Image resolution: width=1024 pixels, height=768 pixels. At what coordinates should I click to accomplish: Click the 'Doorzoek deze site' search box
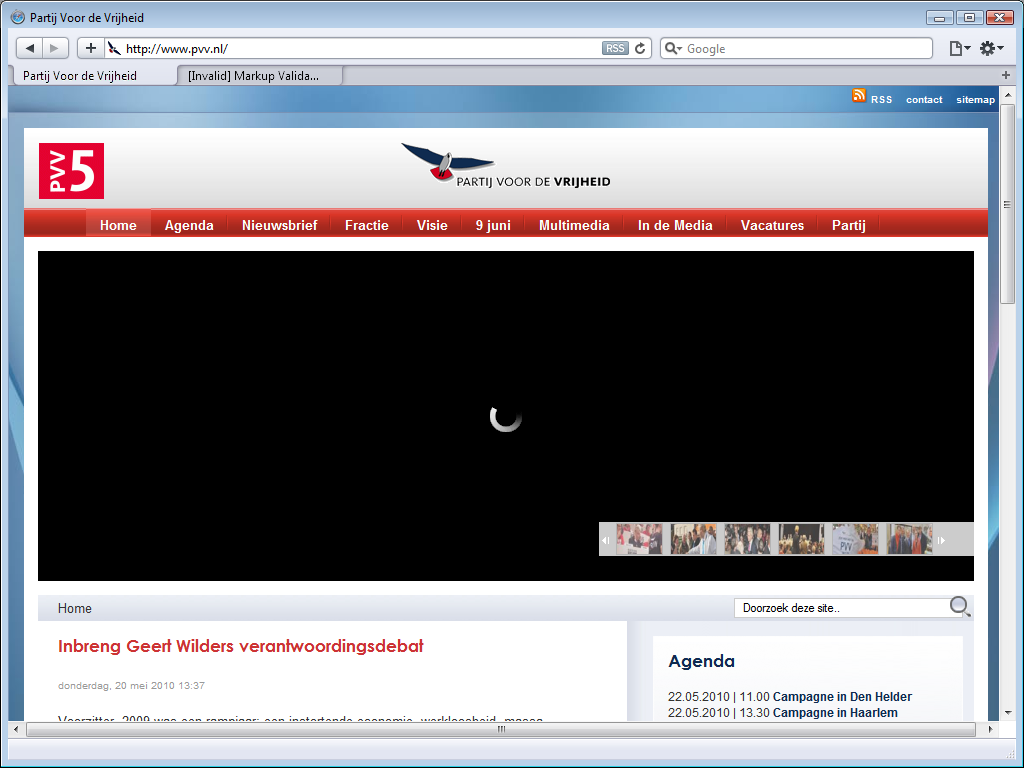tap(841, 608)
